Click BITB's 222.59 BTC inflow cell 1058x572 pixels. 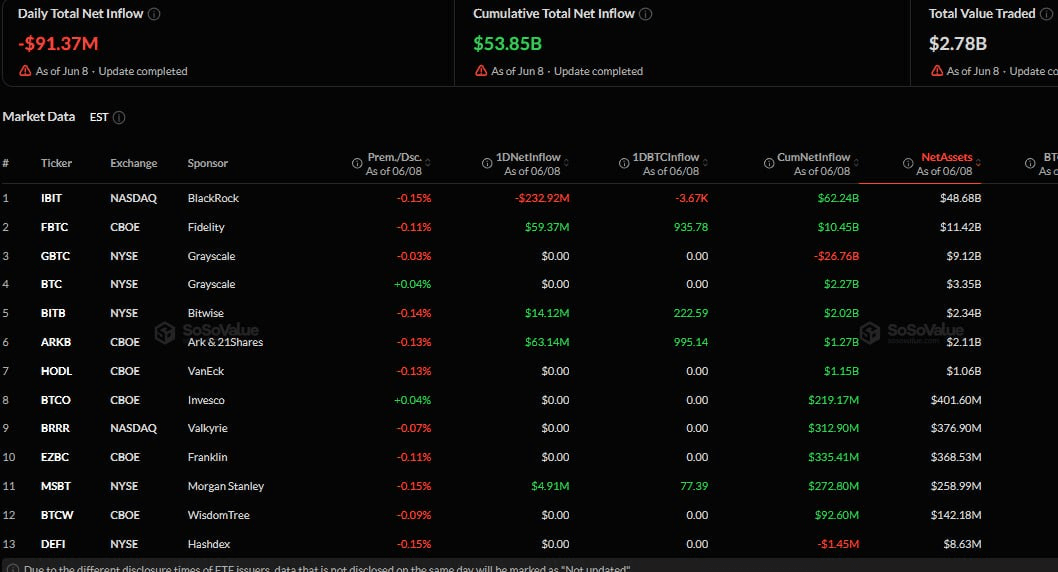tap(691, 314)
